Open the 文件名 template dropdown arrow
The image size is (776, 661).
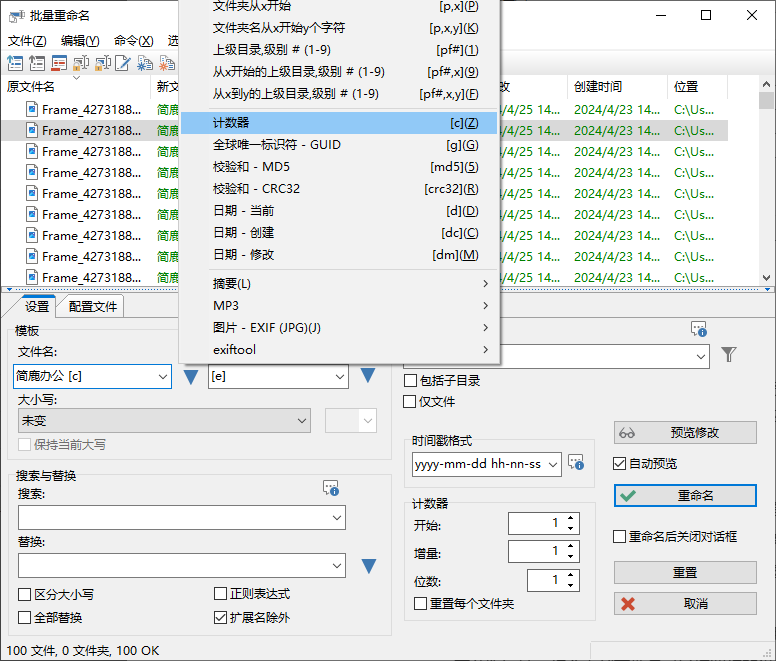(162, 377)
